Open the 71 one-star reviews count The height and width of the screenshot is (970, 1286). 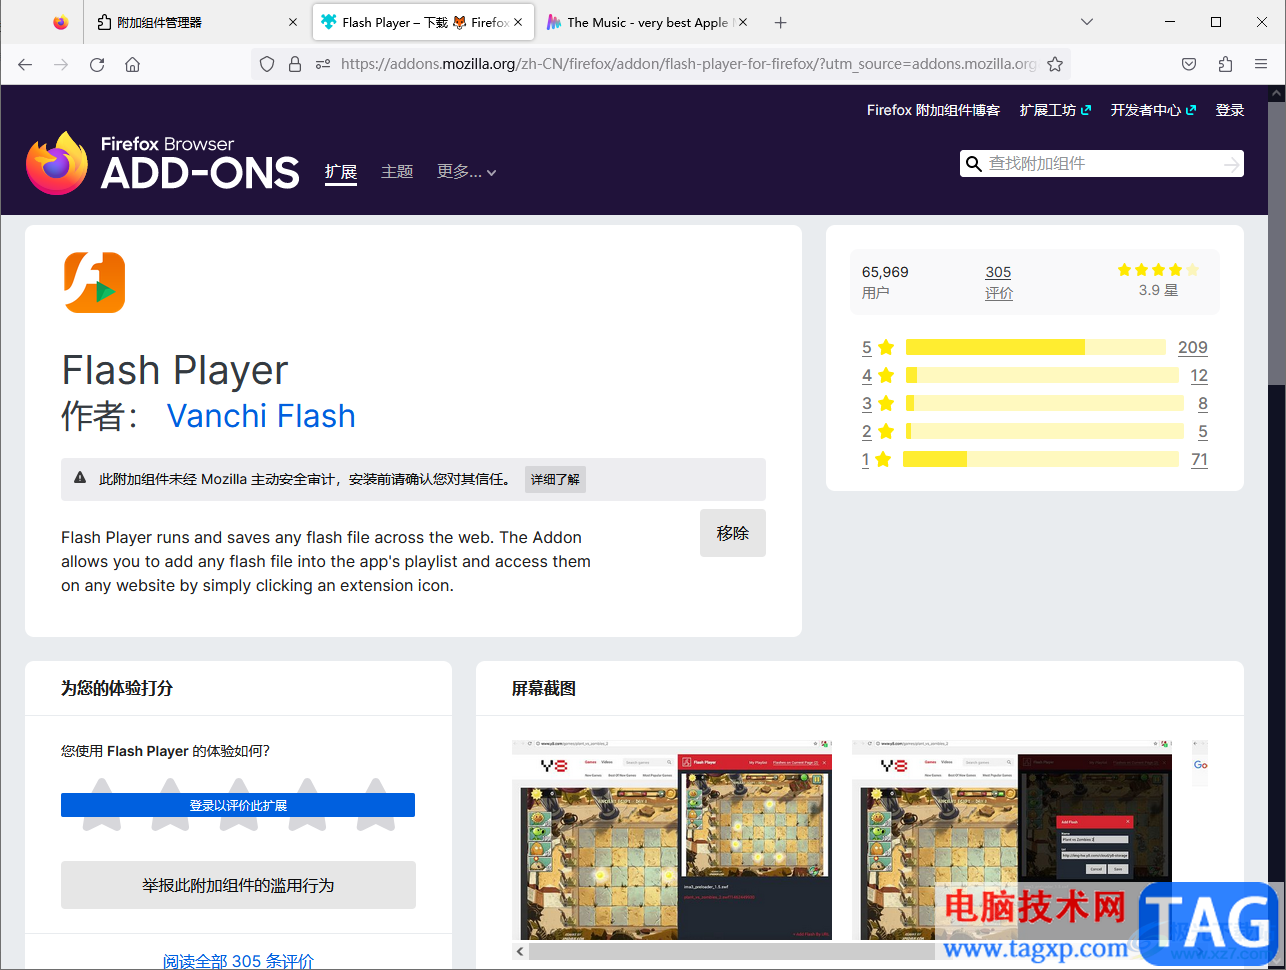[1199, 460]
